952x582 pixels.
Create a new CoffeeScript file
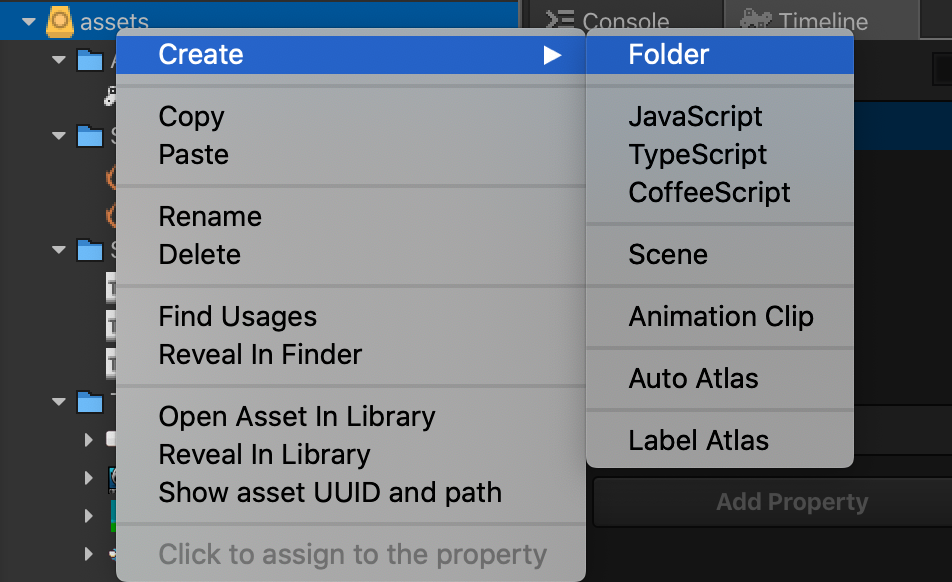720,192
